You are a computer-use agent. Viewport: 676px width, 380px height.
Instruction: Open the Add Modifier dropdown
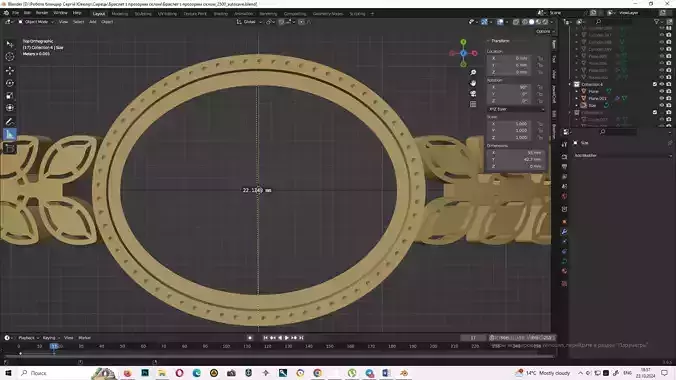[623, 155]
